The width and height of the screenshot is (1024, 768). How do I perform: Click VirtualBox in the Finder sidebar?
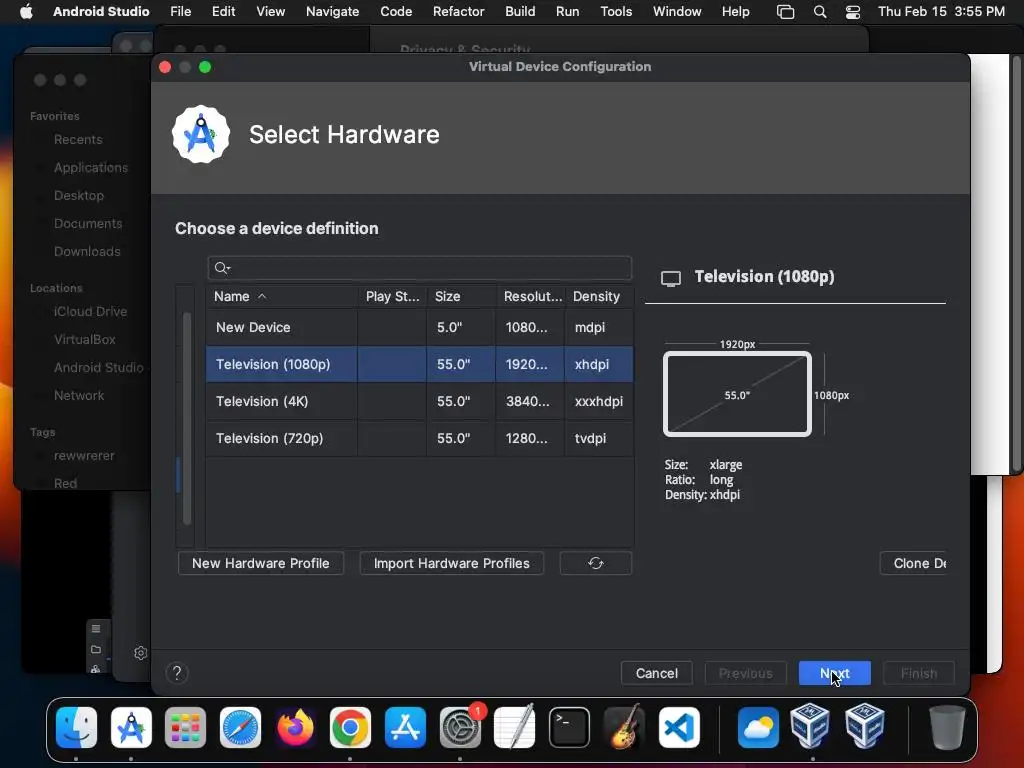(x=85, y=340)
